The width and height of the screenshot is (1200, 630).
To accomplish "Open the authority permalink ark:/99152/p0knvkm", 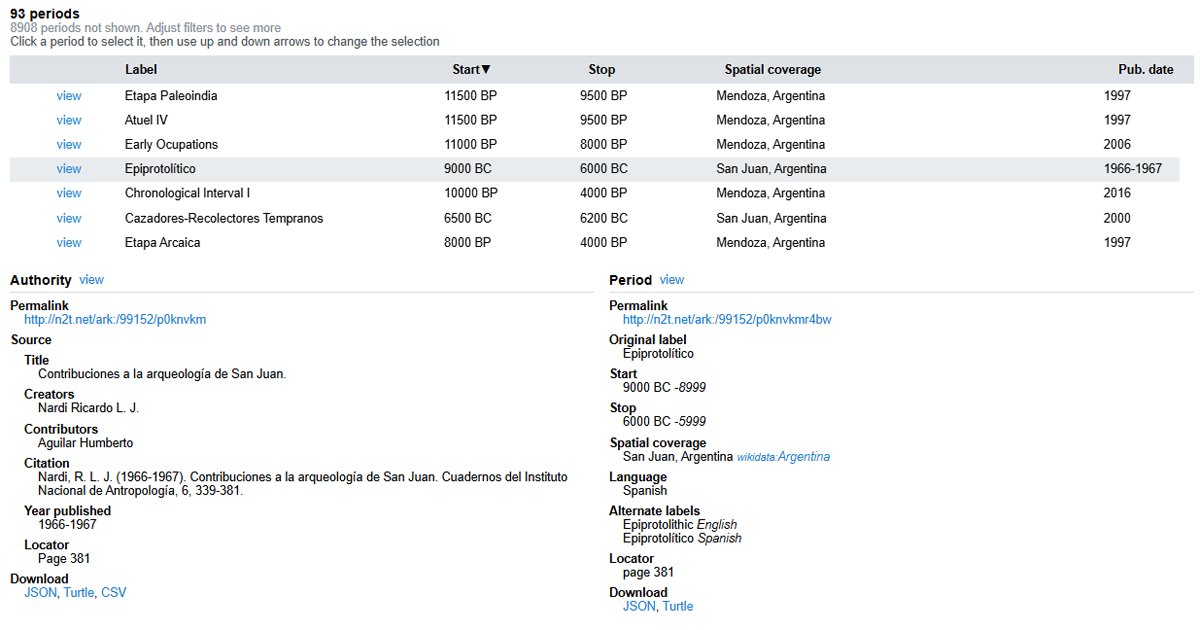I will click(x=113, y=319).
